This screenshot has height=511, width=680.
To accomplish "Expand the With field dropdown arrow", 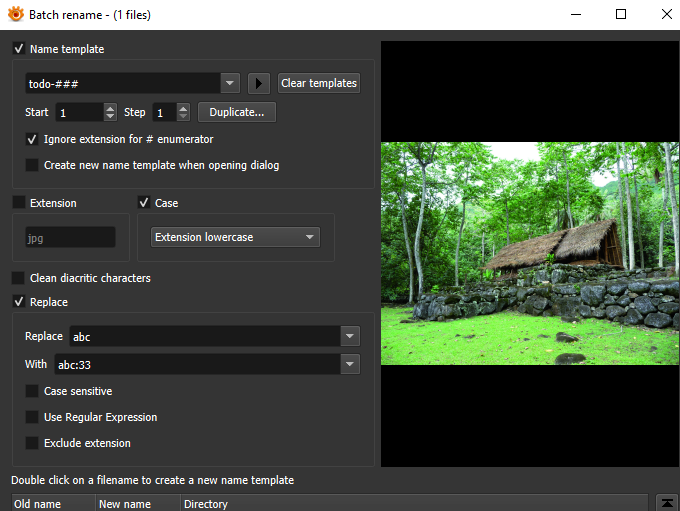I will pyautogui.click(x=349, y=364).
